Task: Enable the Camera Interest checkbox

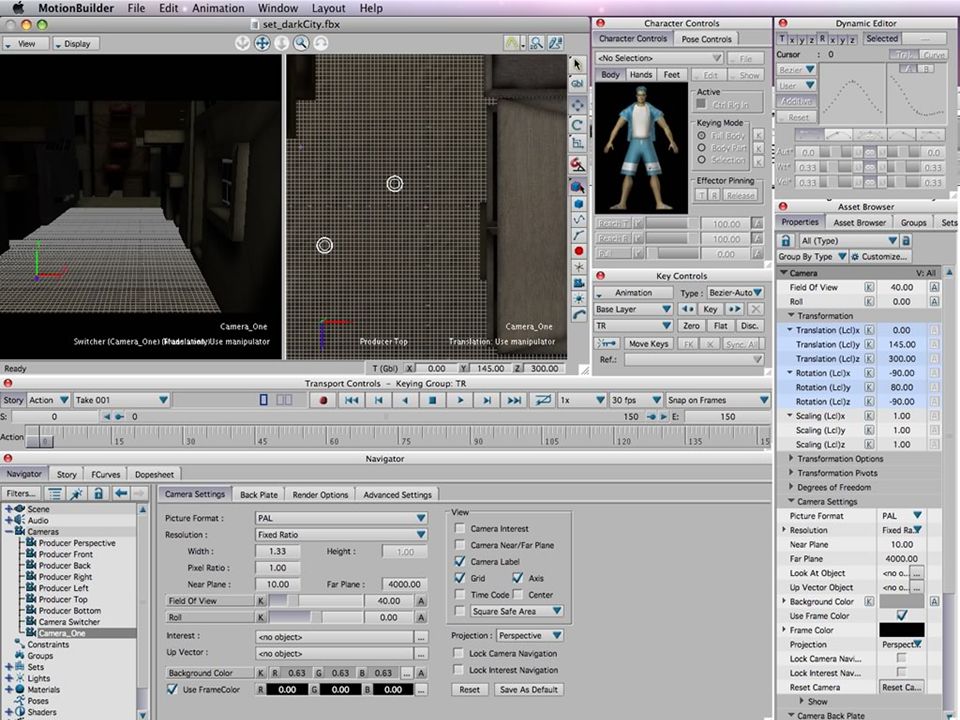Action: (459, 528)
